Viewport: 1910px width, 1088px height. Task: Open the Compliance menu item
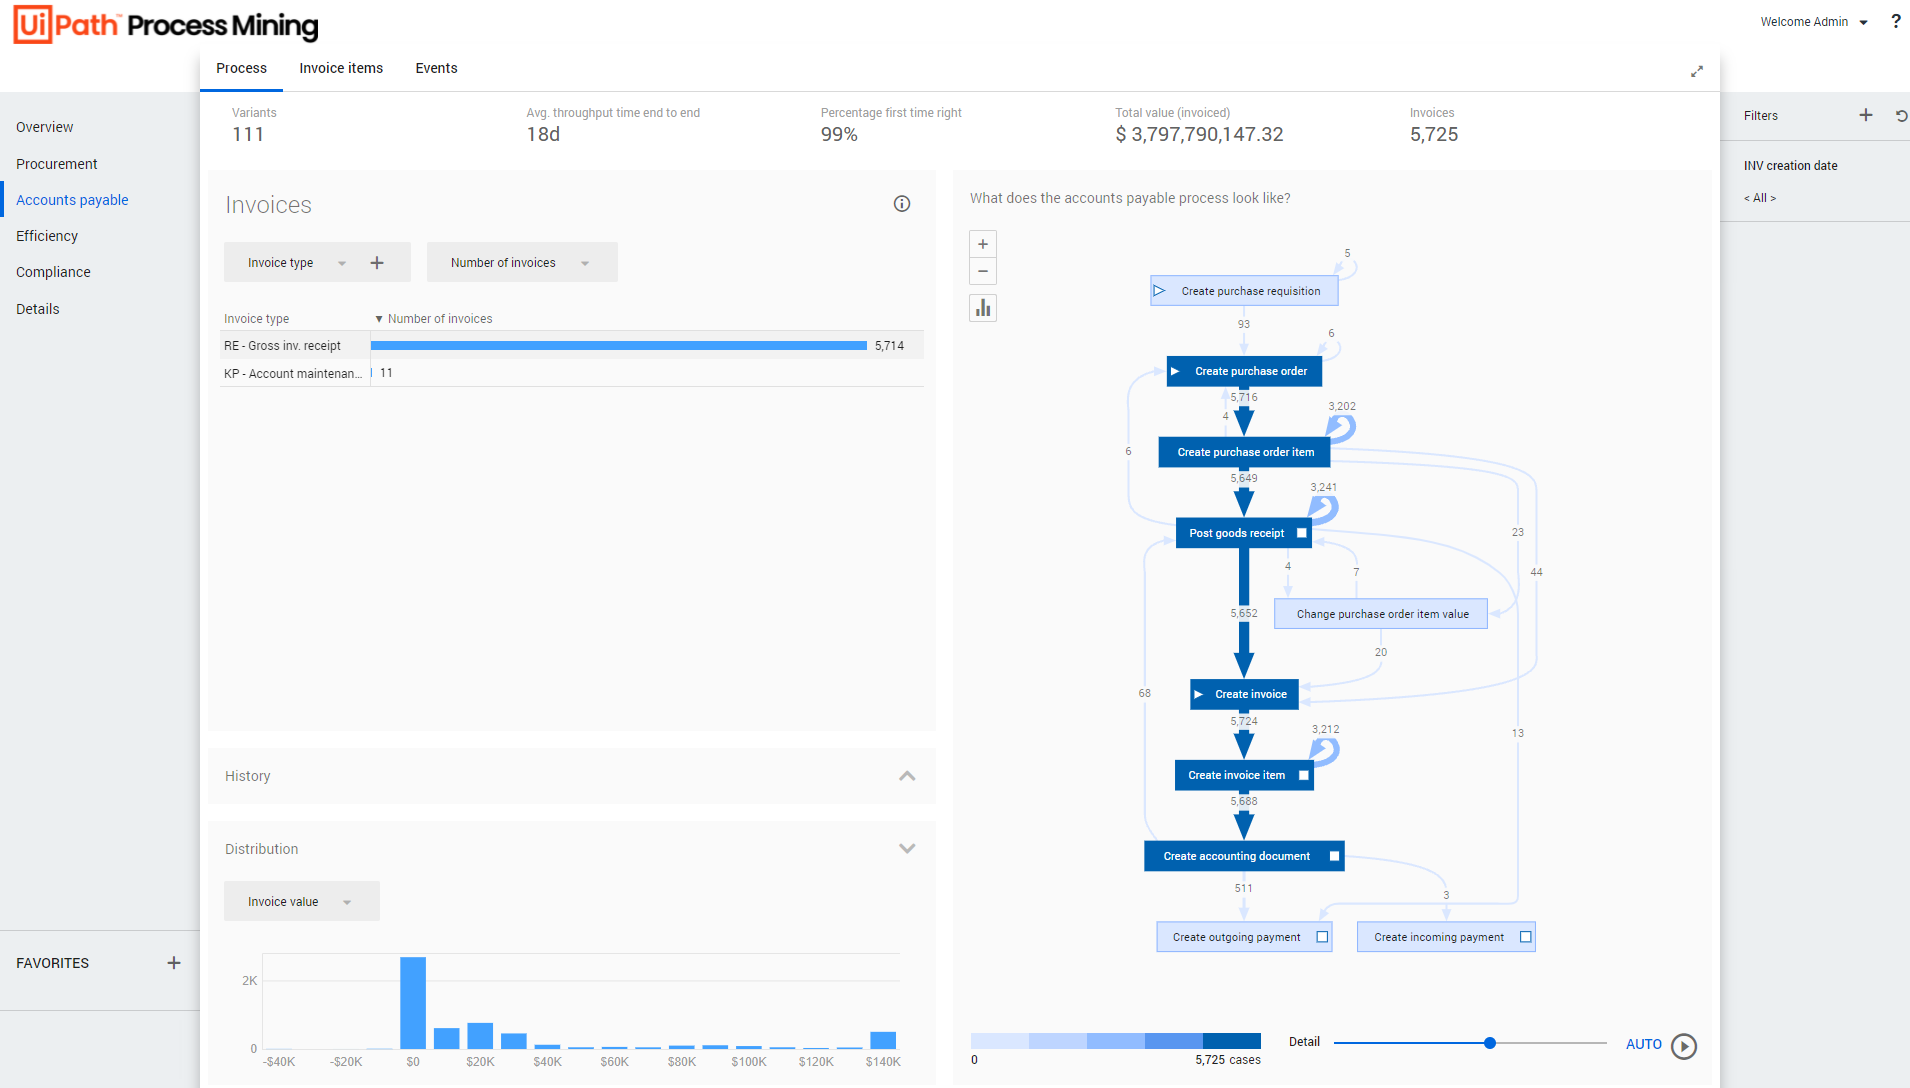click(x=53, y=272)
